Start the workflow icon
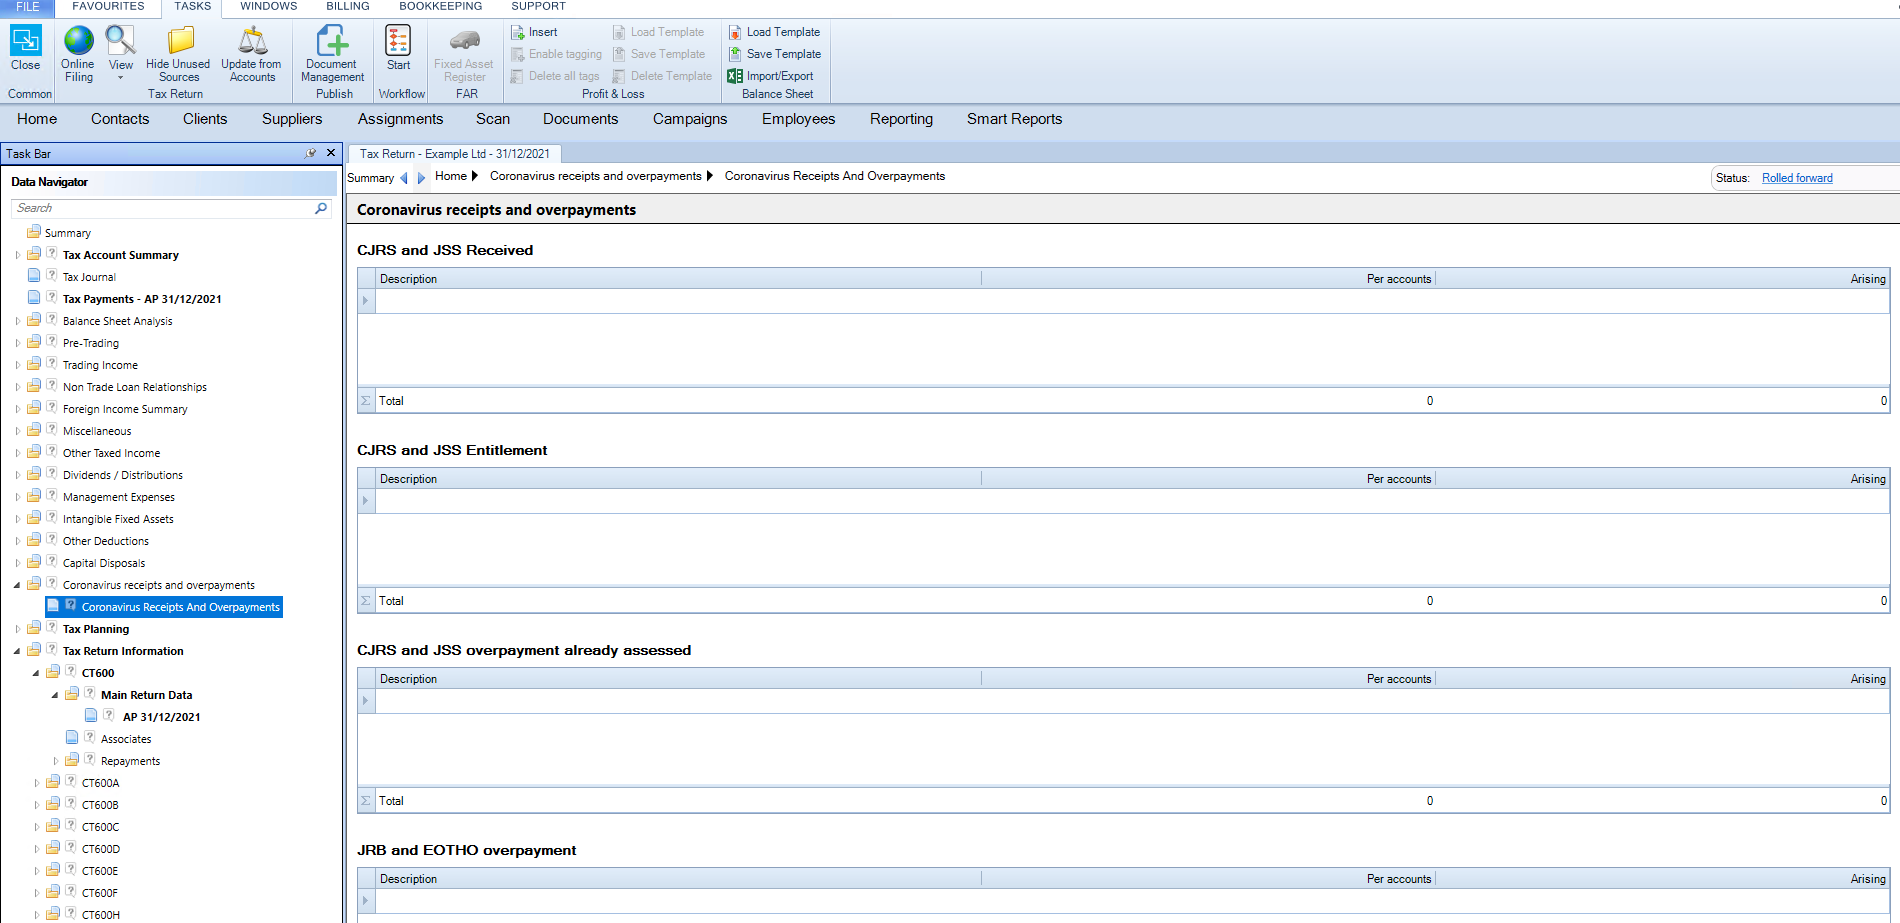This screenshot has width=1900, height=923. tap(398, 40)
